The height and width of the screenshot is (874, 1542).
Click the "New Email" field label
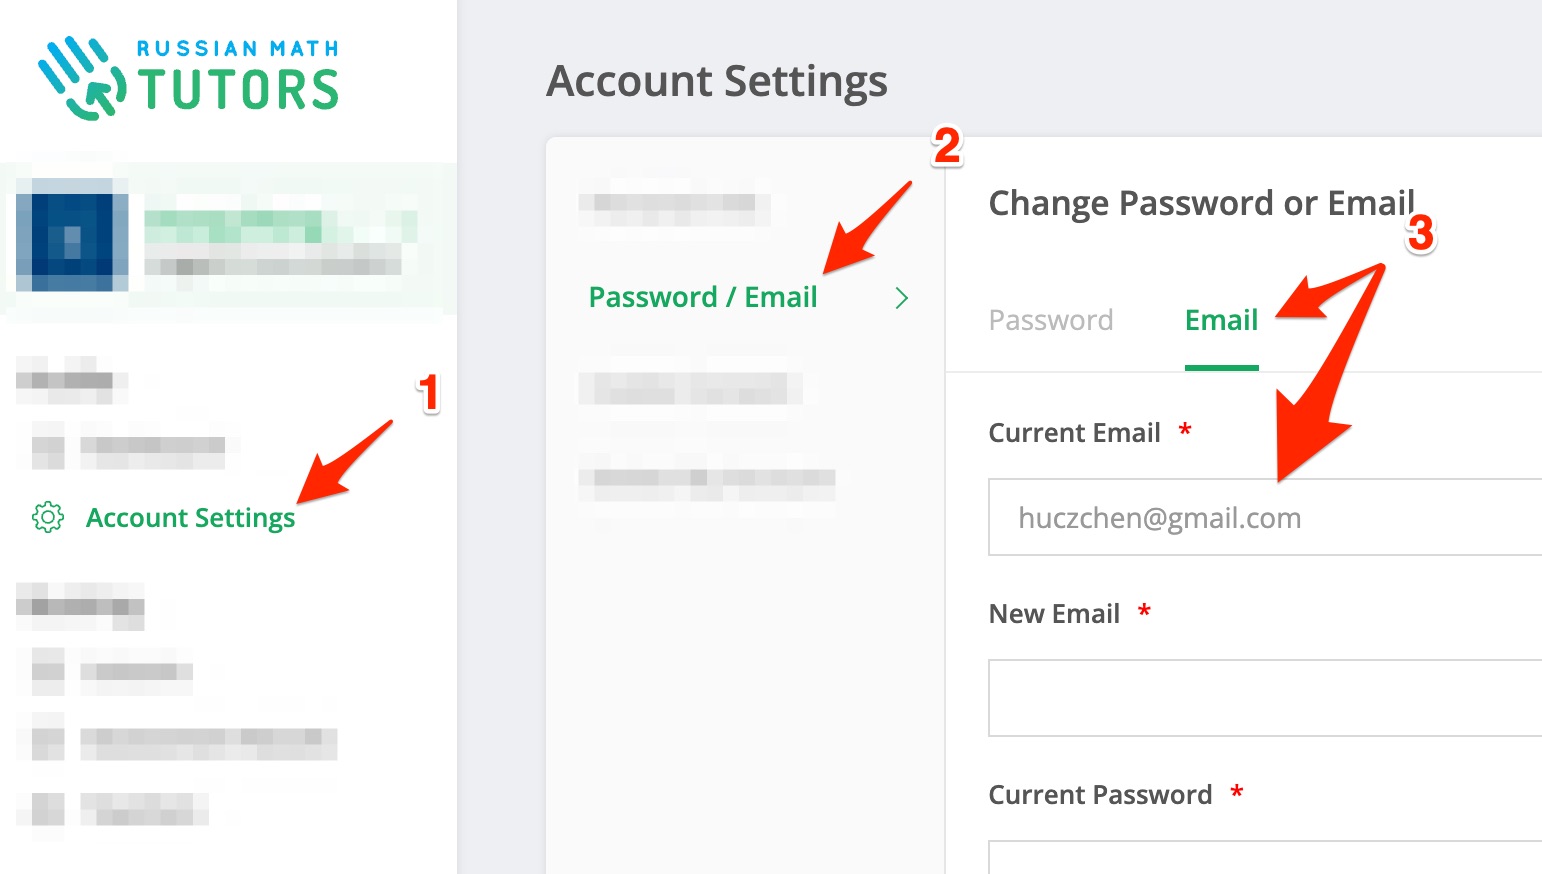(1054, 614)
